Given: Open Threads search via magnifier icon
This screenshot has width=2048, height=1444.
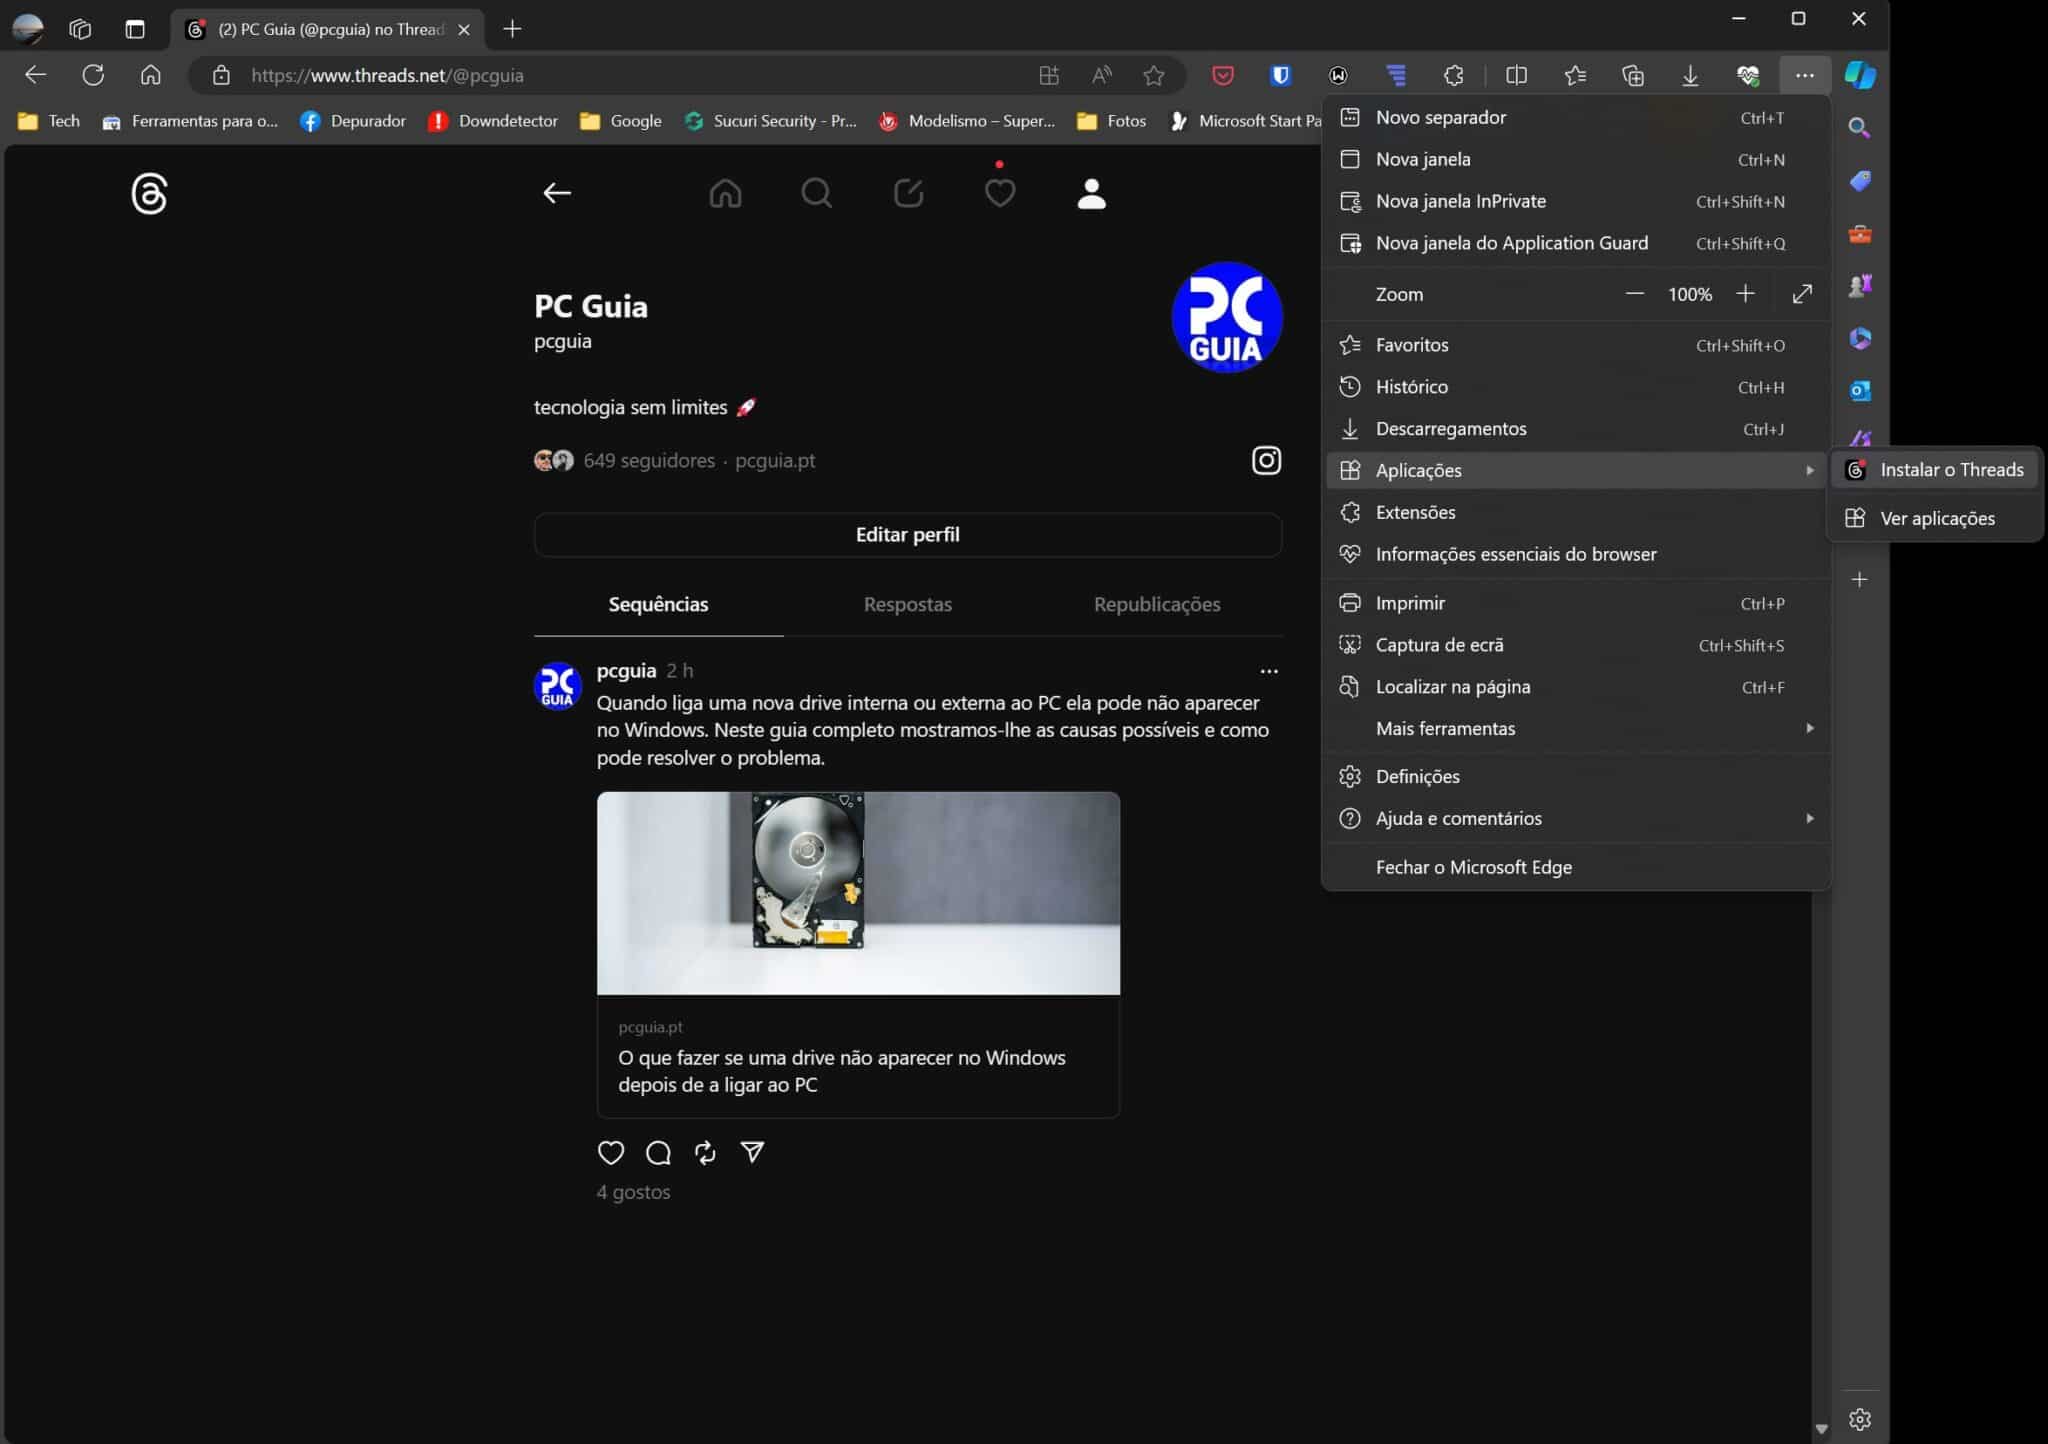Looking at the screenshot, I should [816, 193].
